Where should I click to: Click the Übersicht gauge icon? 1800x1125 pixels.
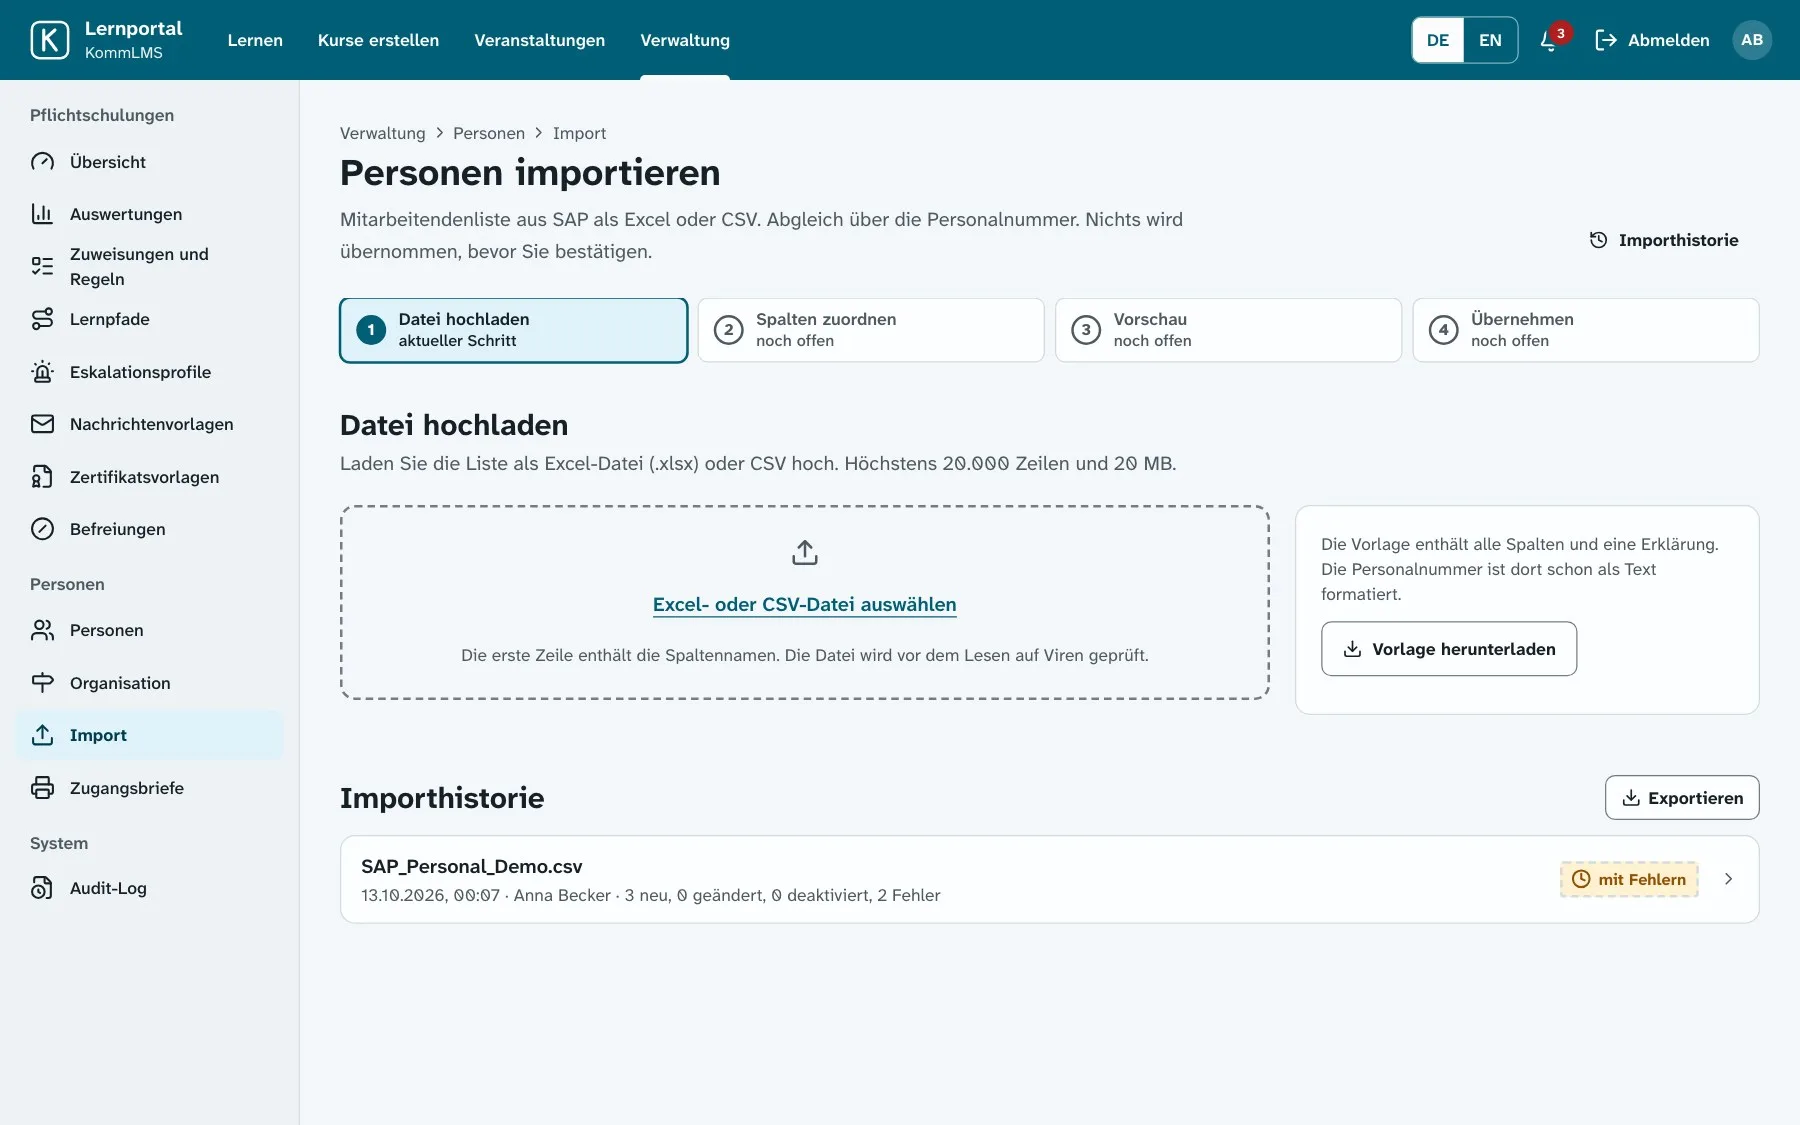(42, 162)
